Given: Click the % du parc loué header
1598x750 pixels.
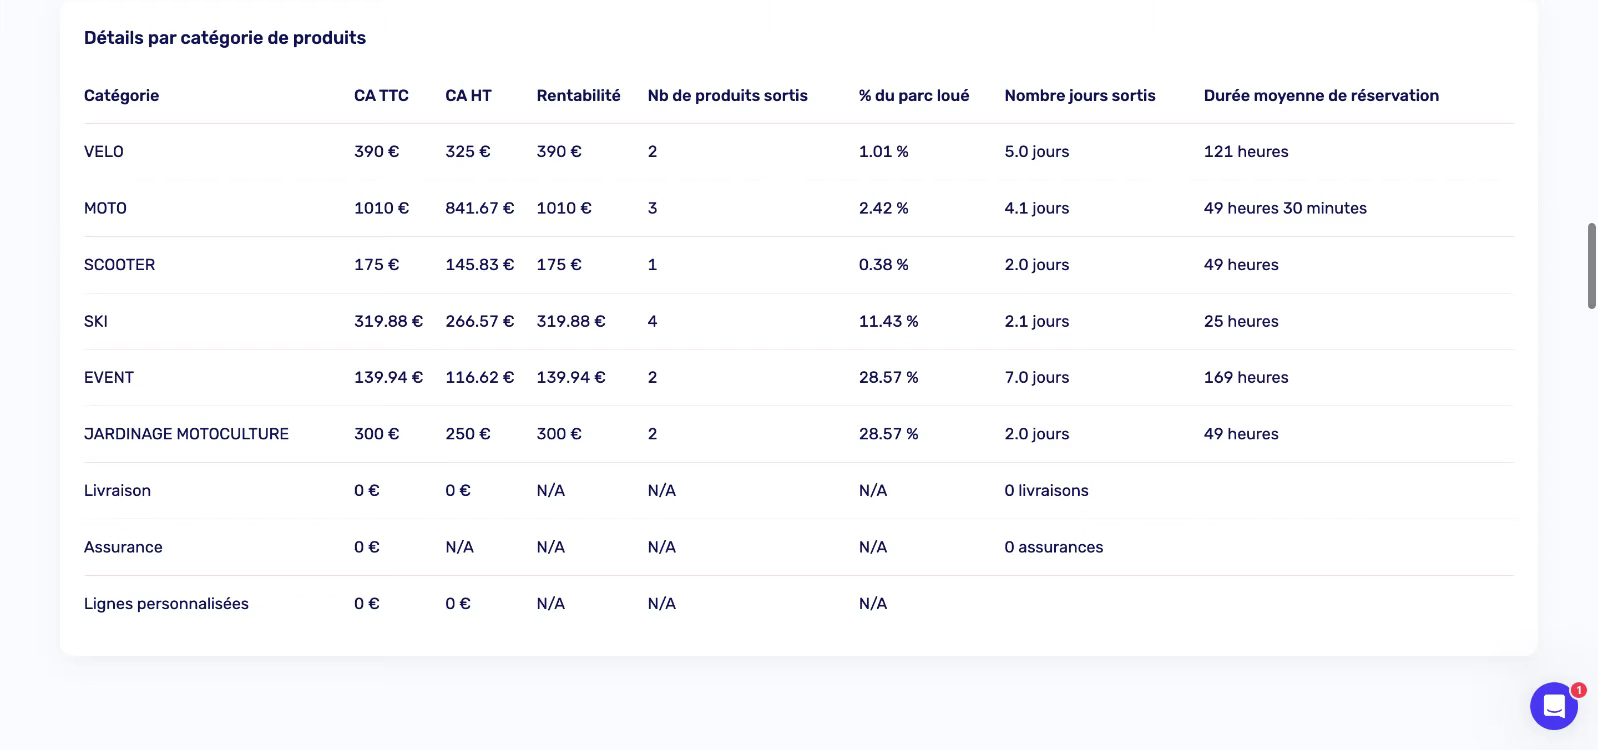Looking at the screenshot, I should click(x=914, y=96).
